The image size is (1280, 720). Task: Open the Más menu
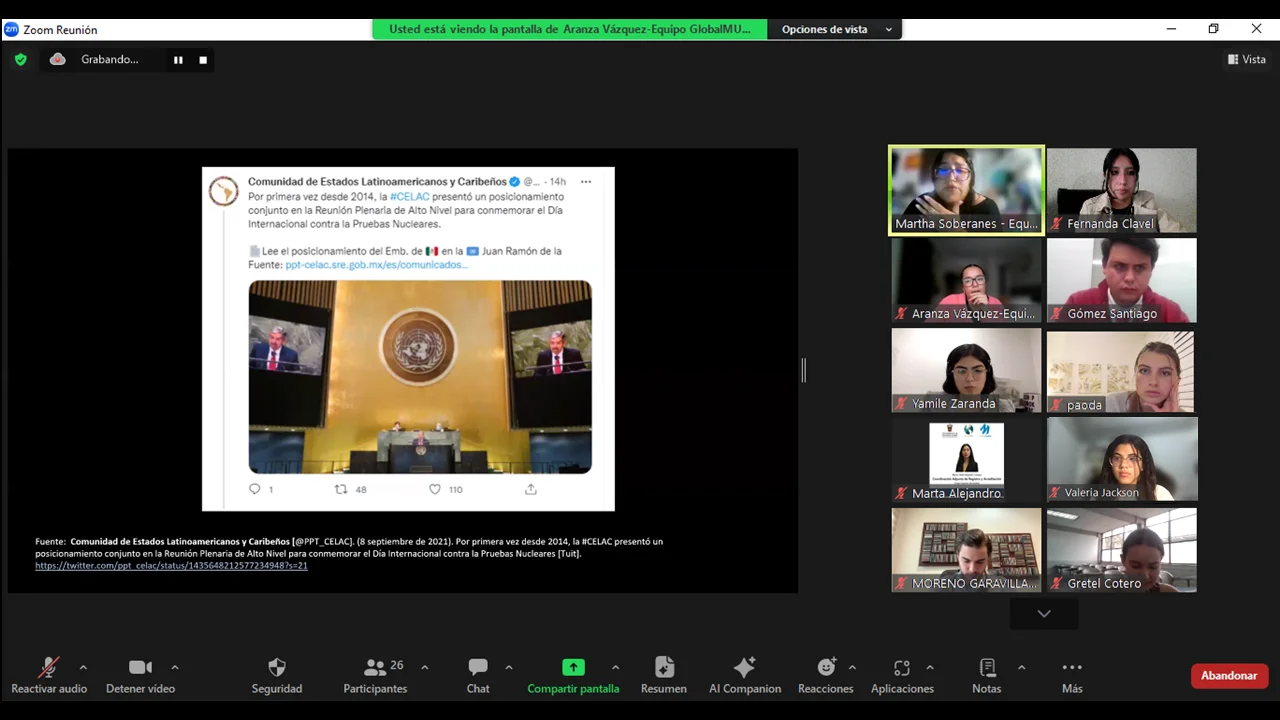pyautogui.click(x=1072, y=668)
